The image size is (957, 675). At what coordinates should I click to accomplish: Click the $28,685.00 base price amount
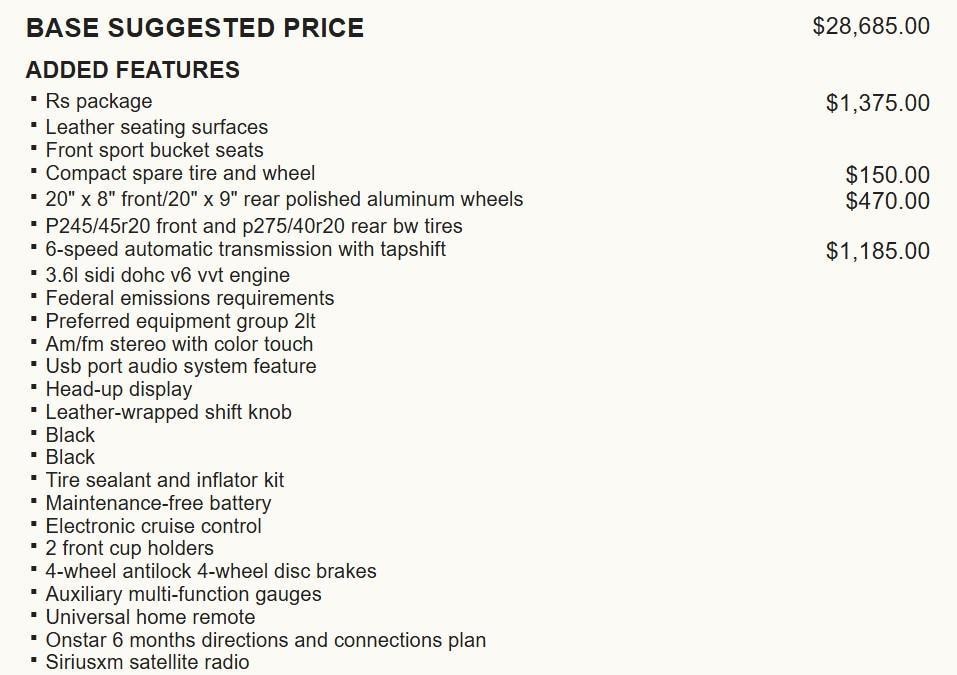click(871, 26)
